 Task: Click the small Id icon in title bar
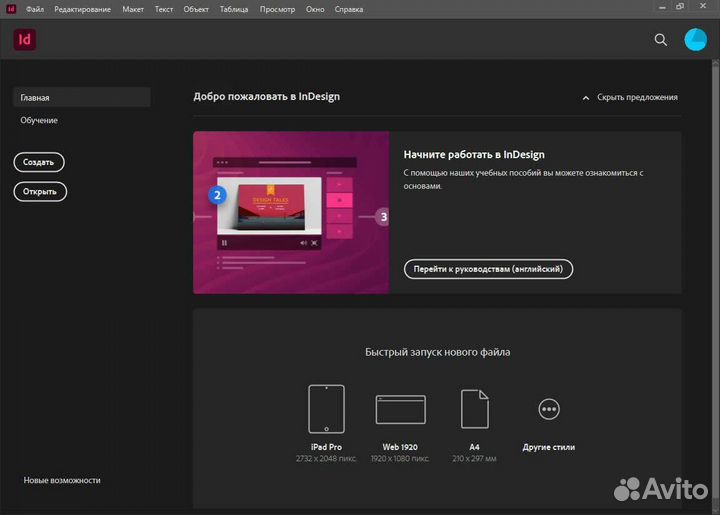(11, 9)
